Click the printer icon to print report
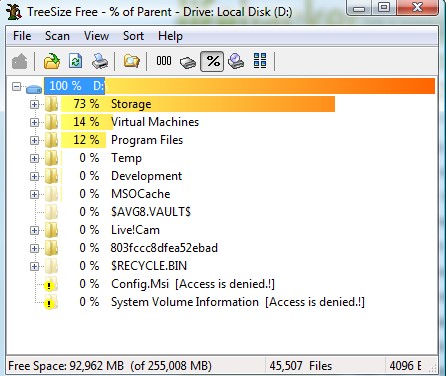The image size is (446, 376). [100, 61]
